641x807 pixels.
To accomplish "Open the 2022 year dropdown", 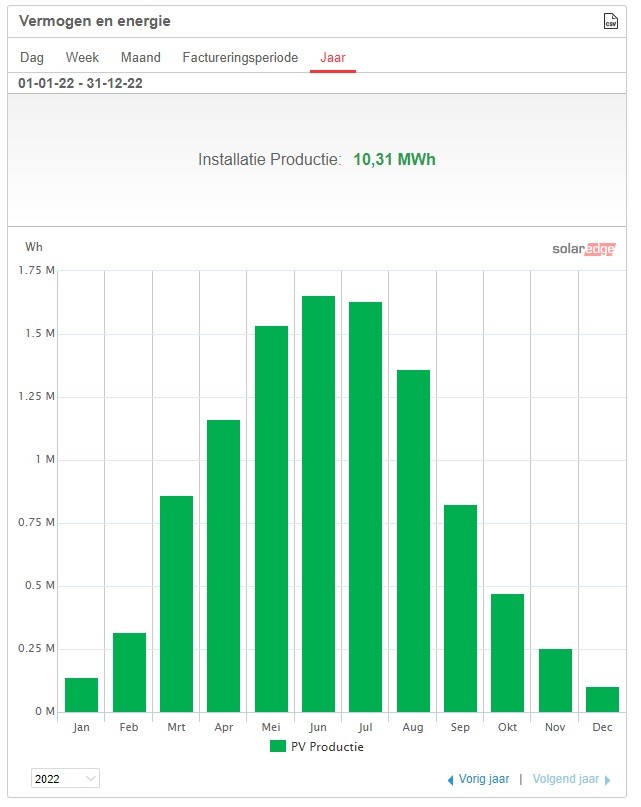I will pos(65,778).
